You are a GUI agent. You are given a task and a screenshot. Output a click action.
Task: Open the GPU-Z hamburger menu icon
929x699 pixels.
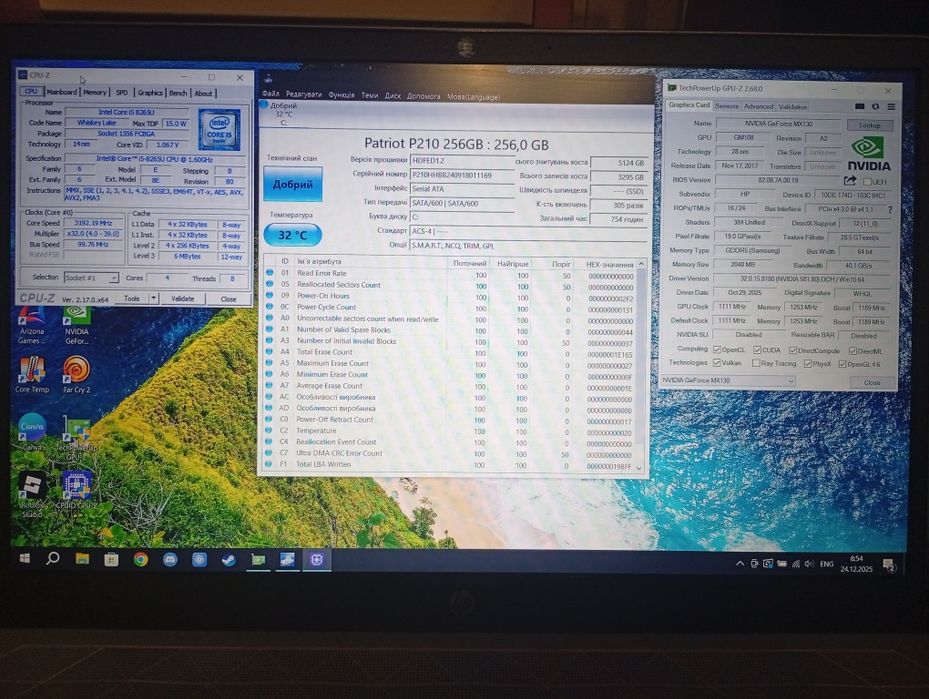(891, 107)
